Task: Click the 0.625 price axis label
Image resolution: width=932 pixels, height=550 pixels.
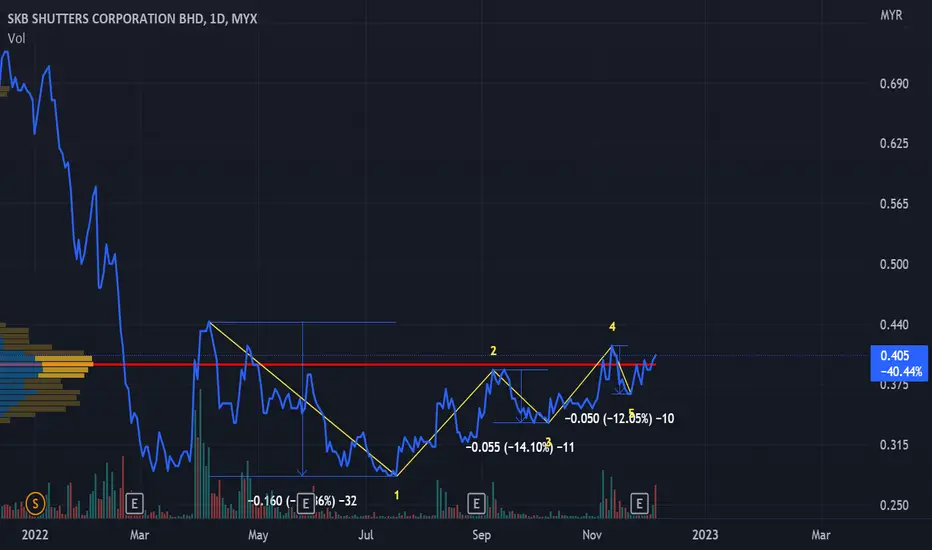Action: coord(894,143)
